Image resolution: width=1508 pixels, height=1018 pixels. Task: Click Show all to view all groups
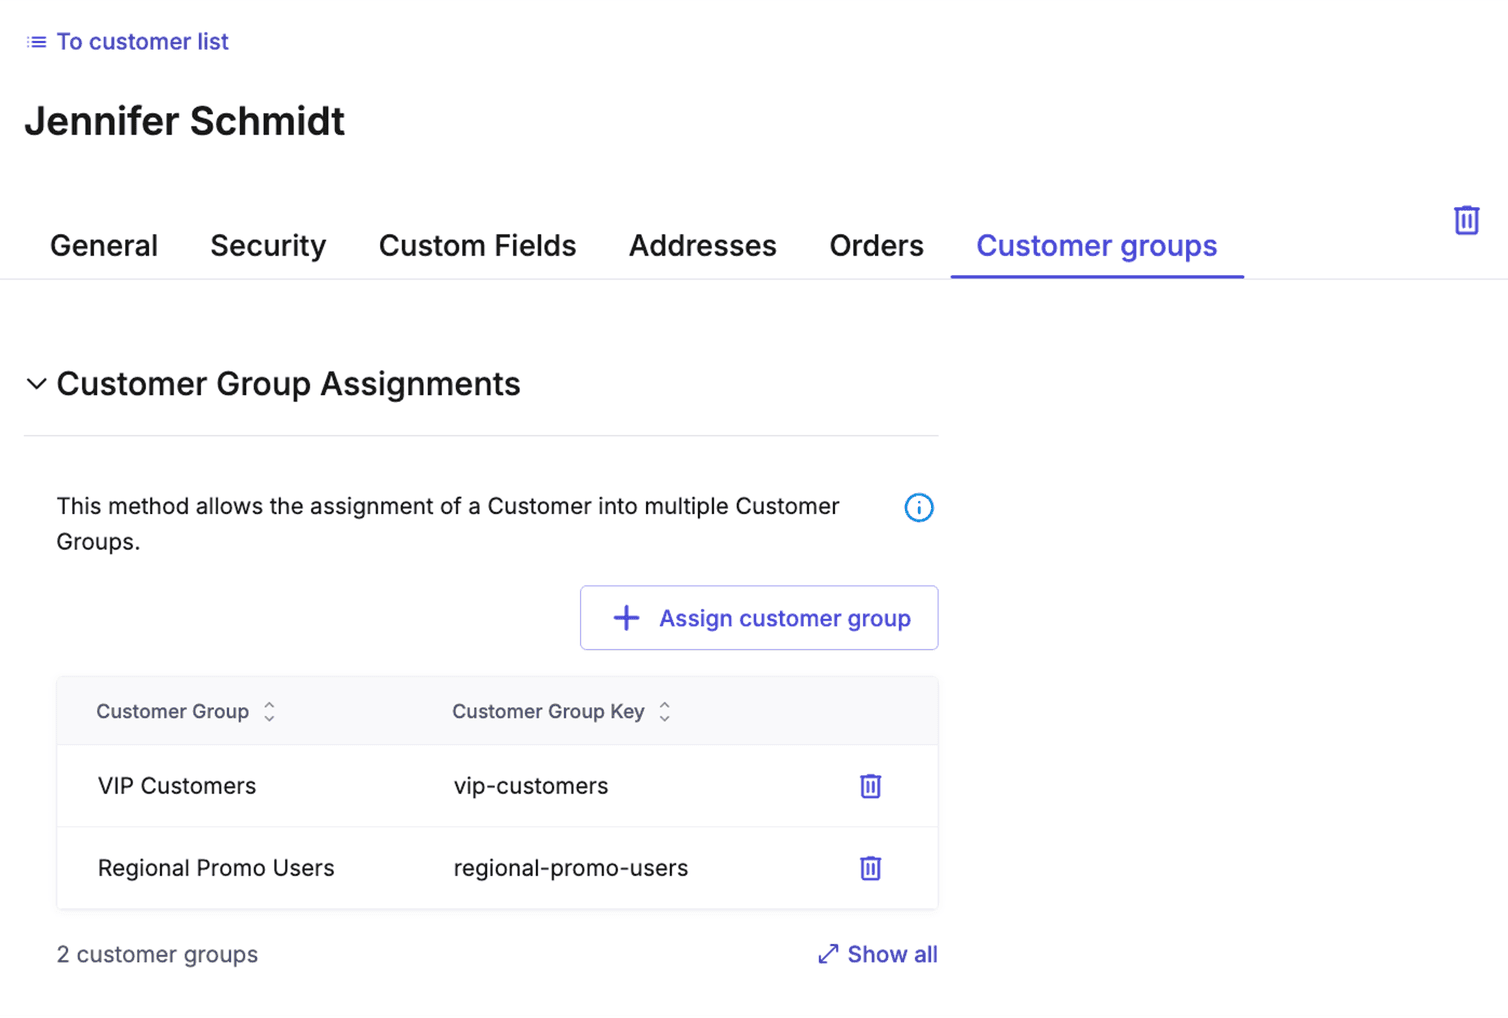892,954
